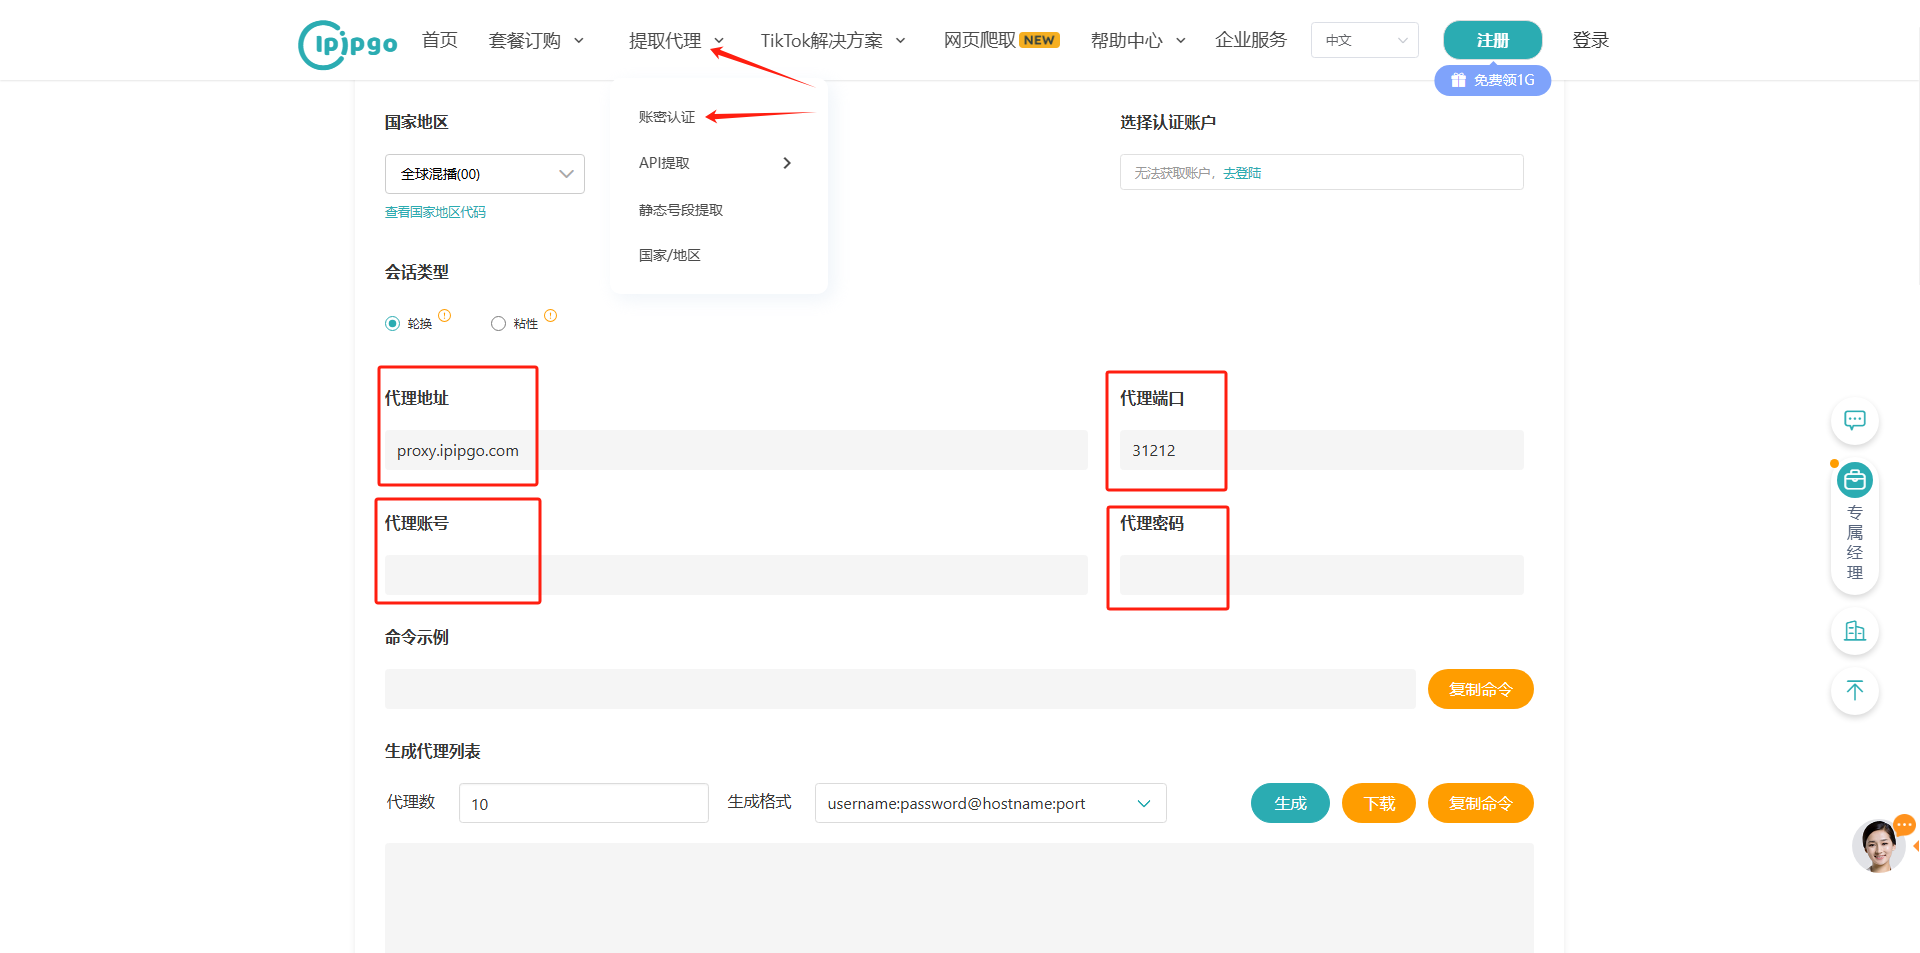Click the enterprise building icon on the right
This screenshot has height=953, width=1920.
(1855, 631)
